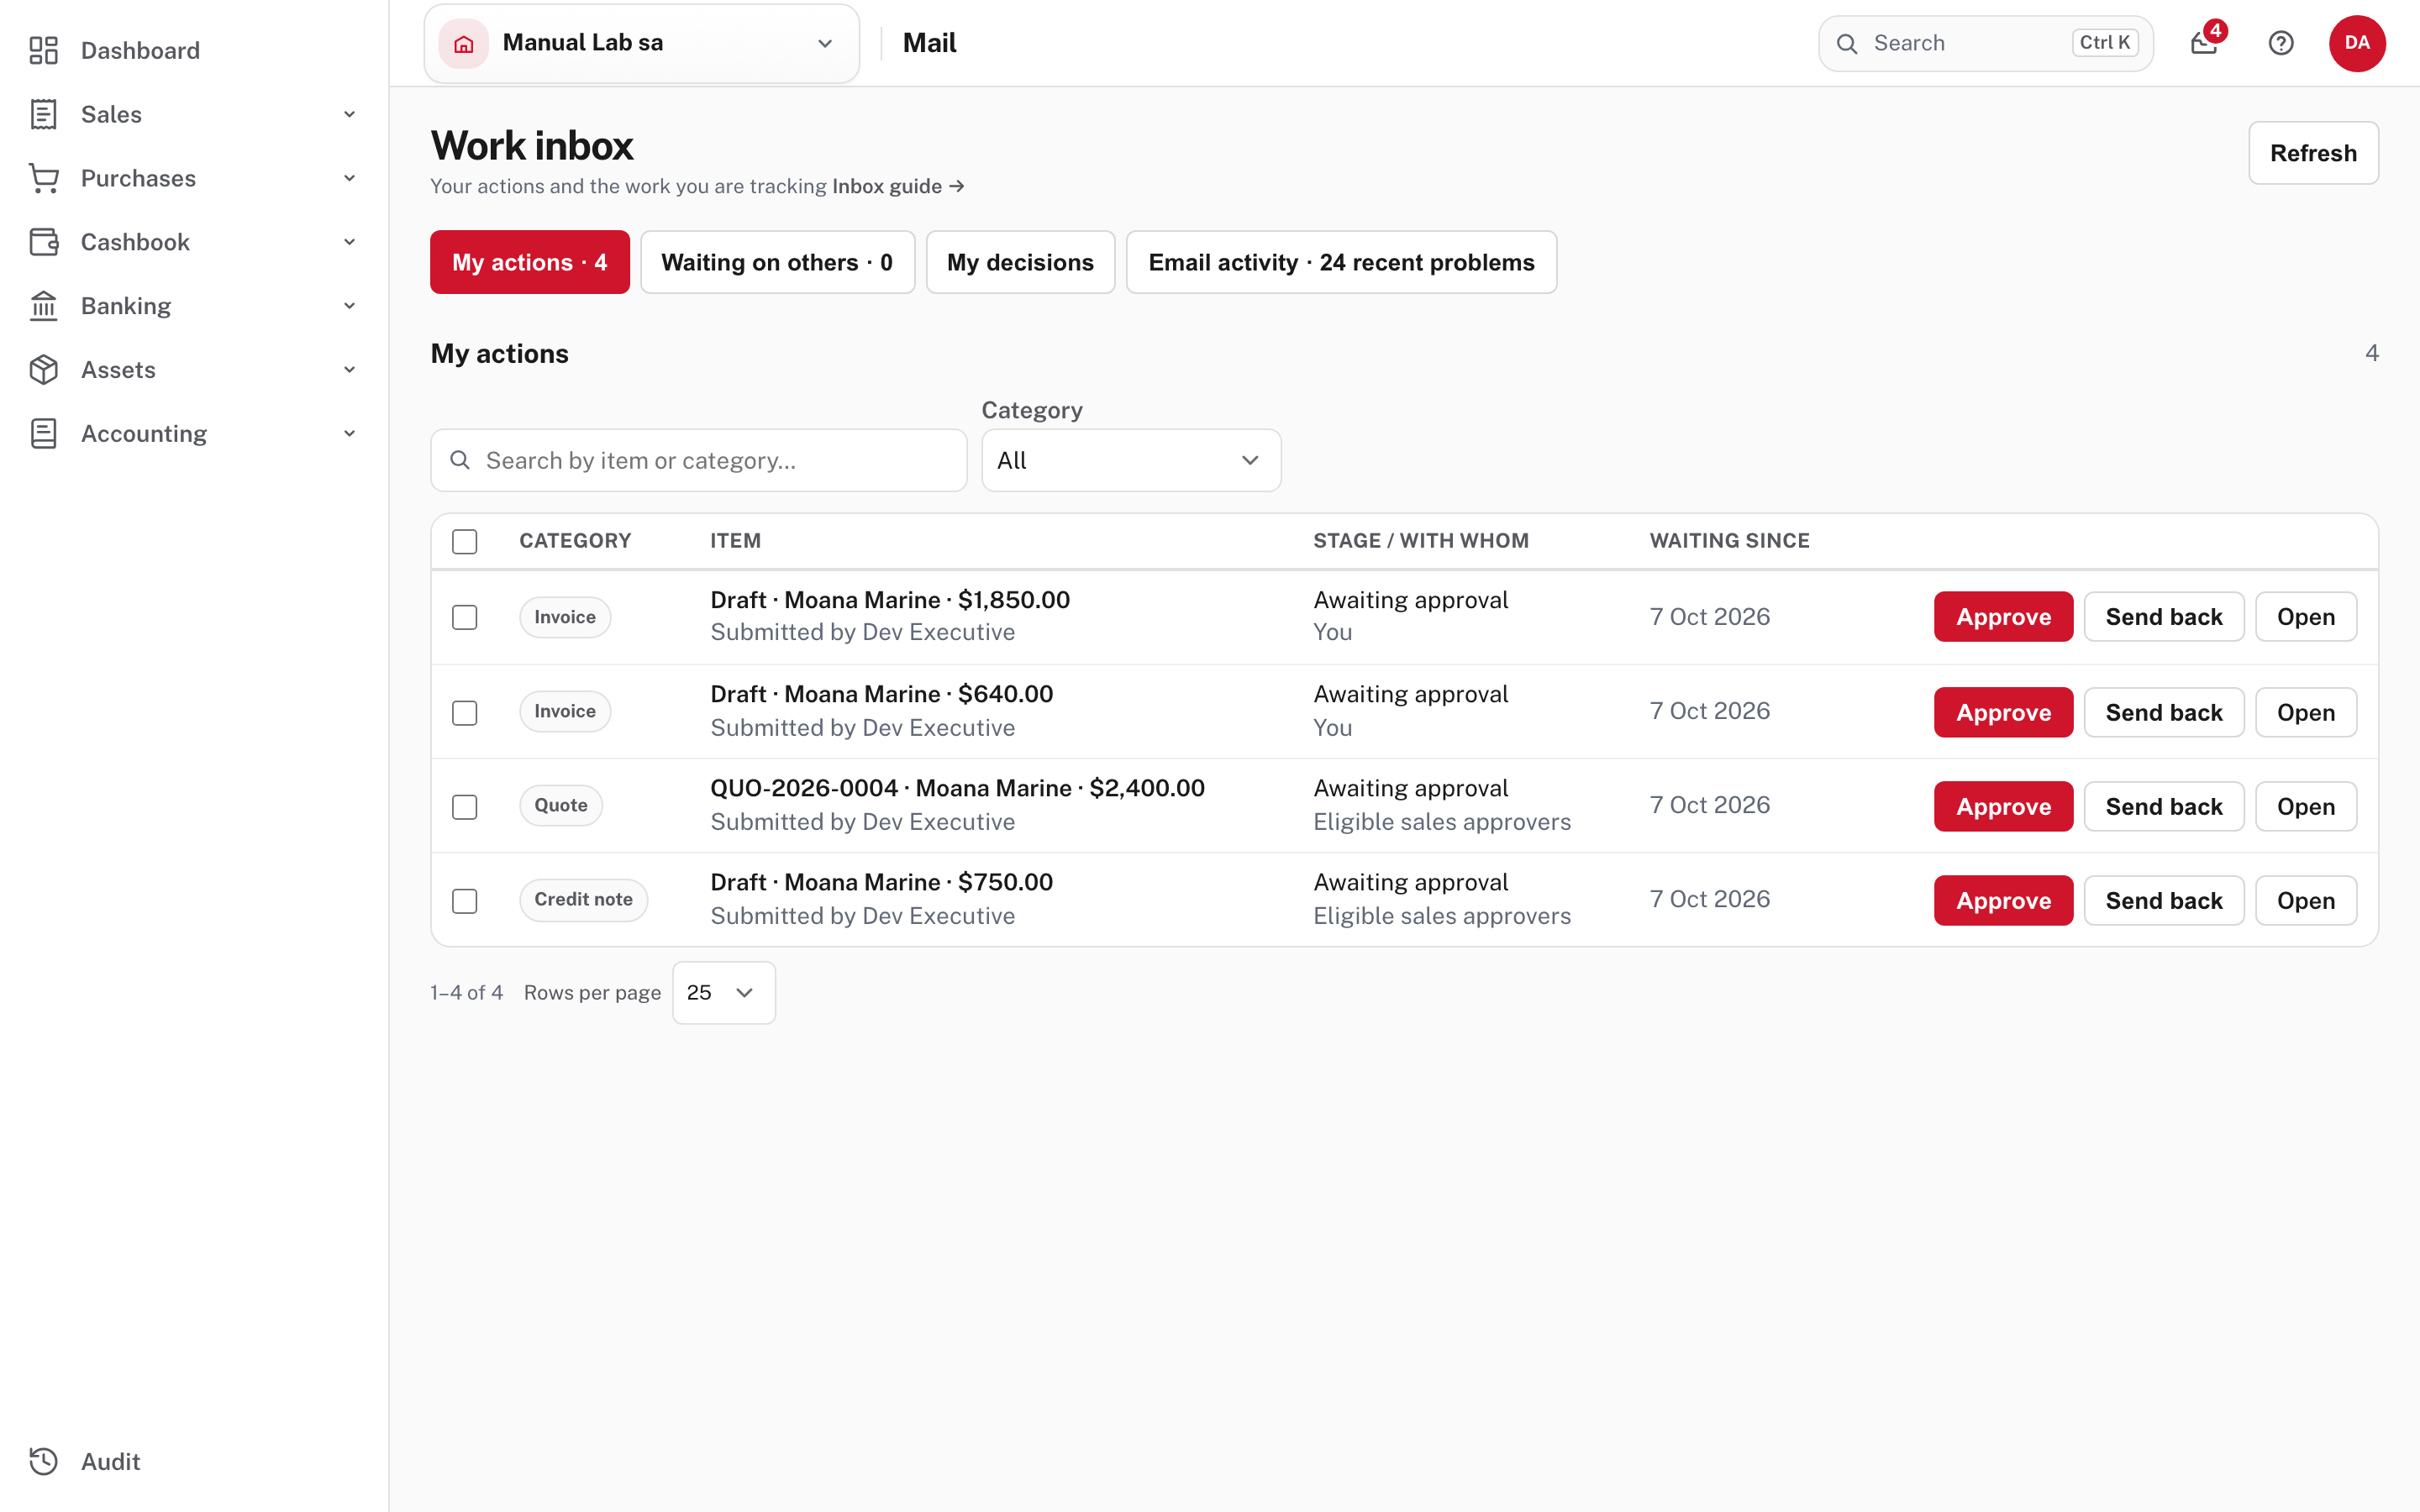Expand the Sales menu chevron

pos(350,114)
